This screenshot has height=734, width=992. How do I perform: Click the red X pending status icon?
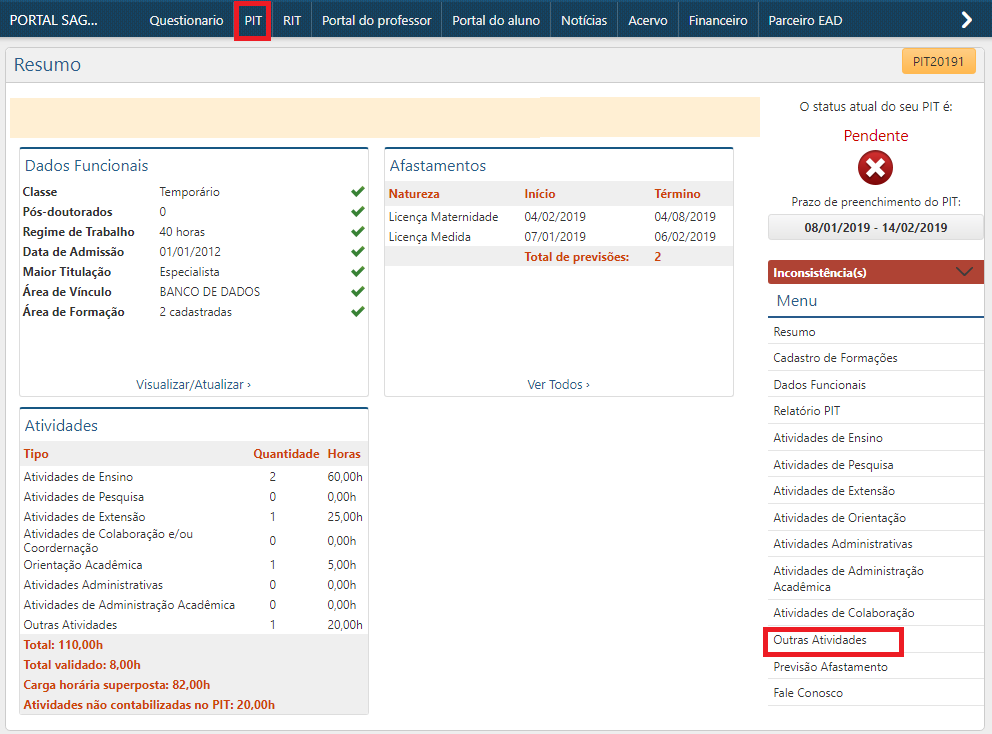click(875, 168)
